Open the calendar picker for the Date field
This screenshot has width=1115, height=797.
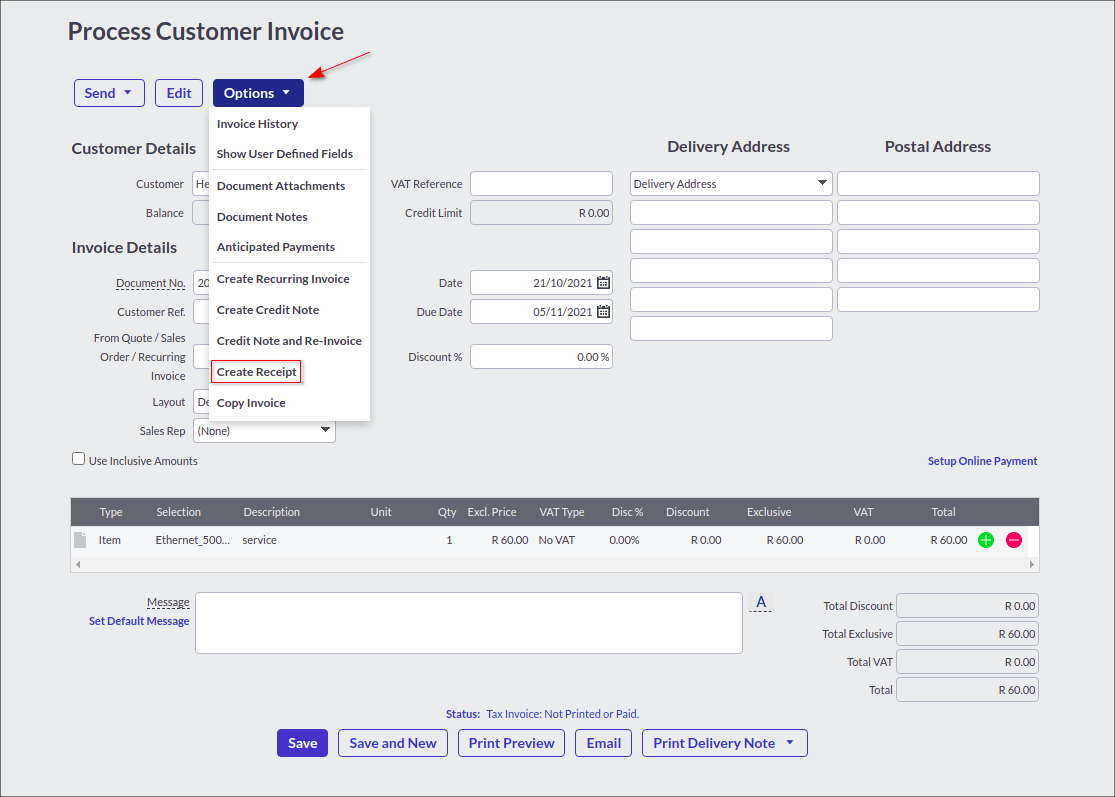point(603,282)
